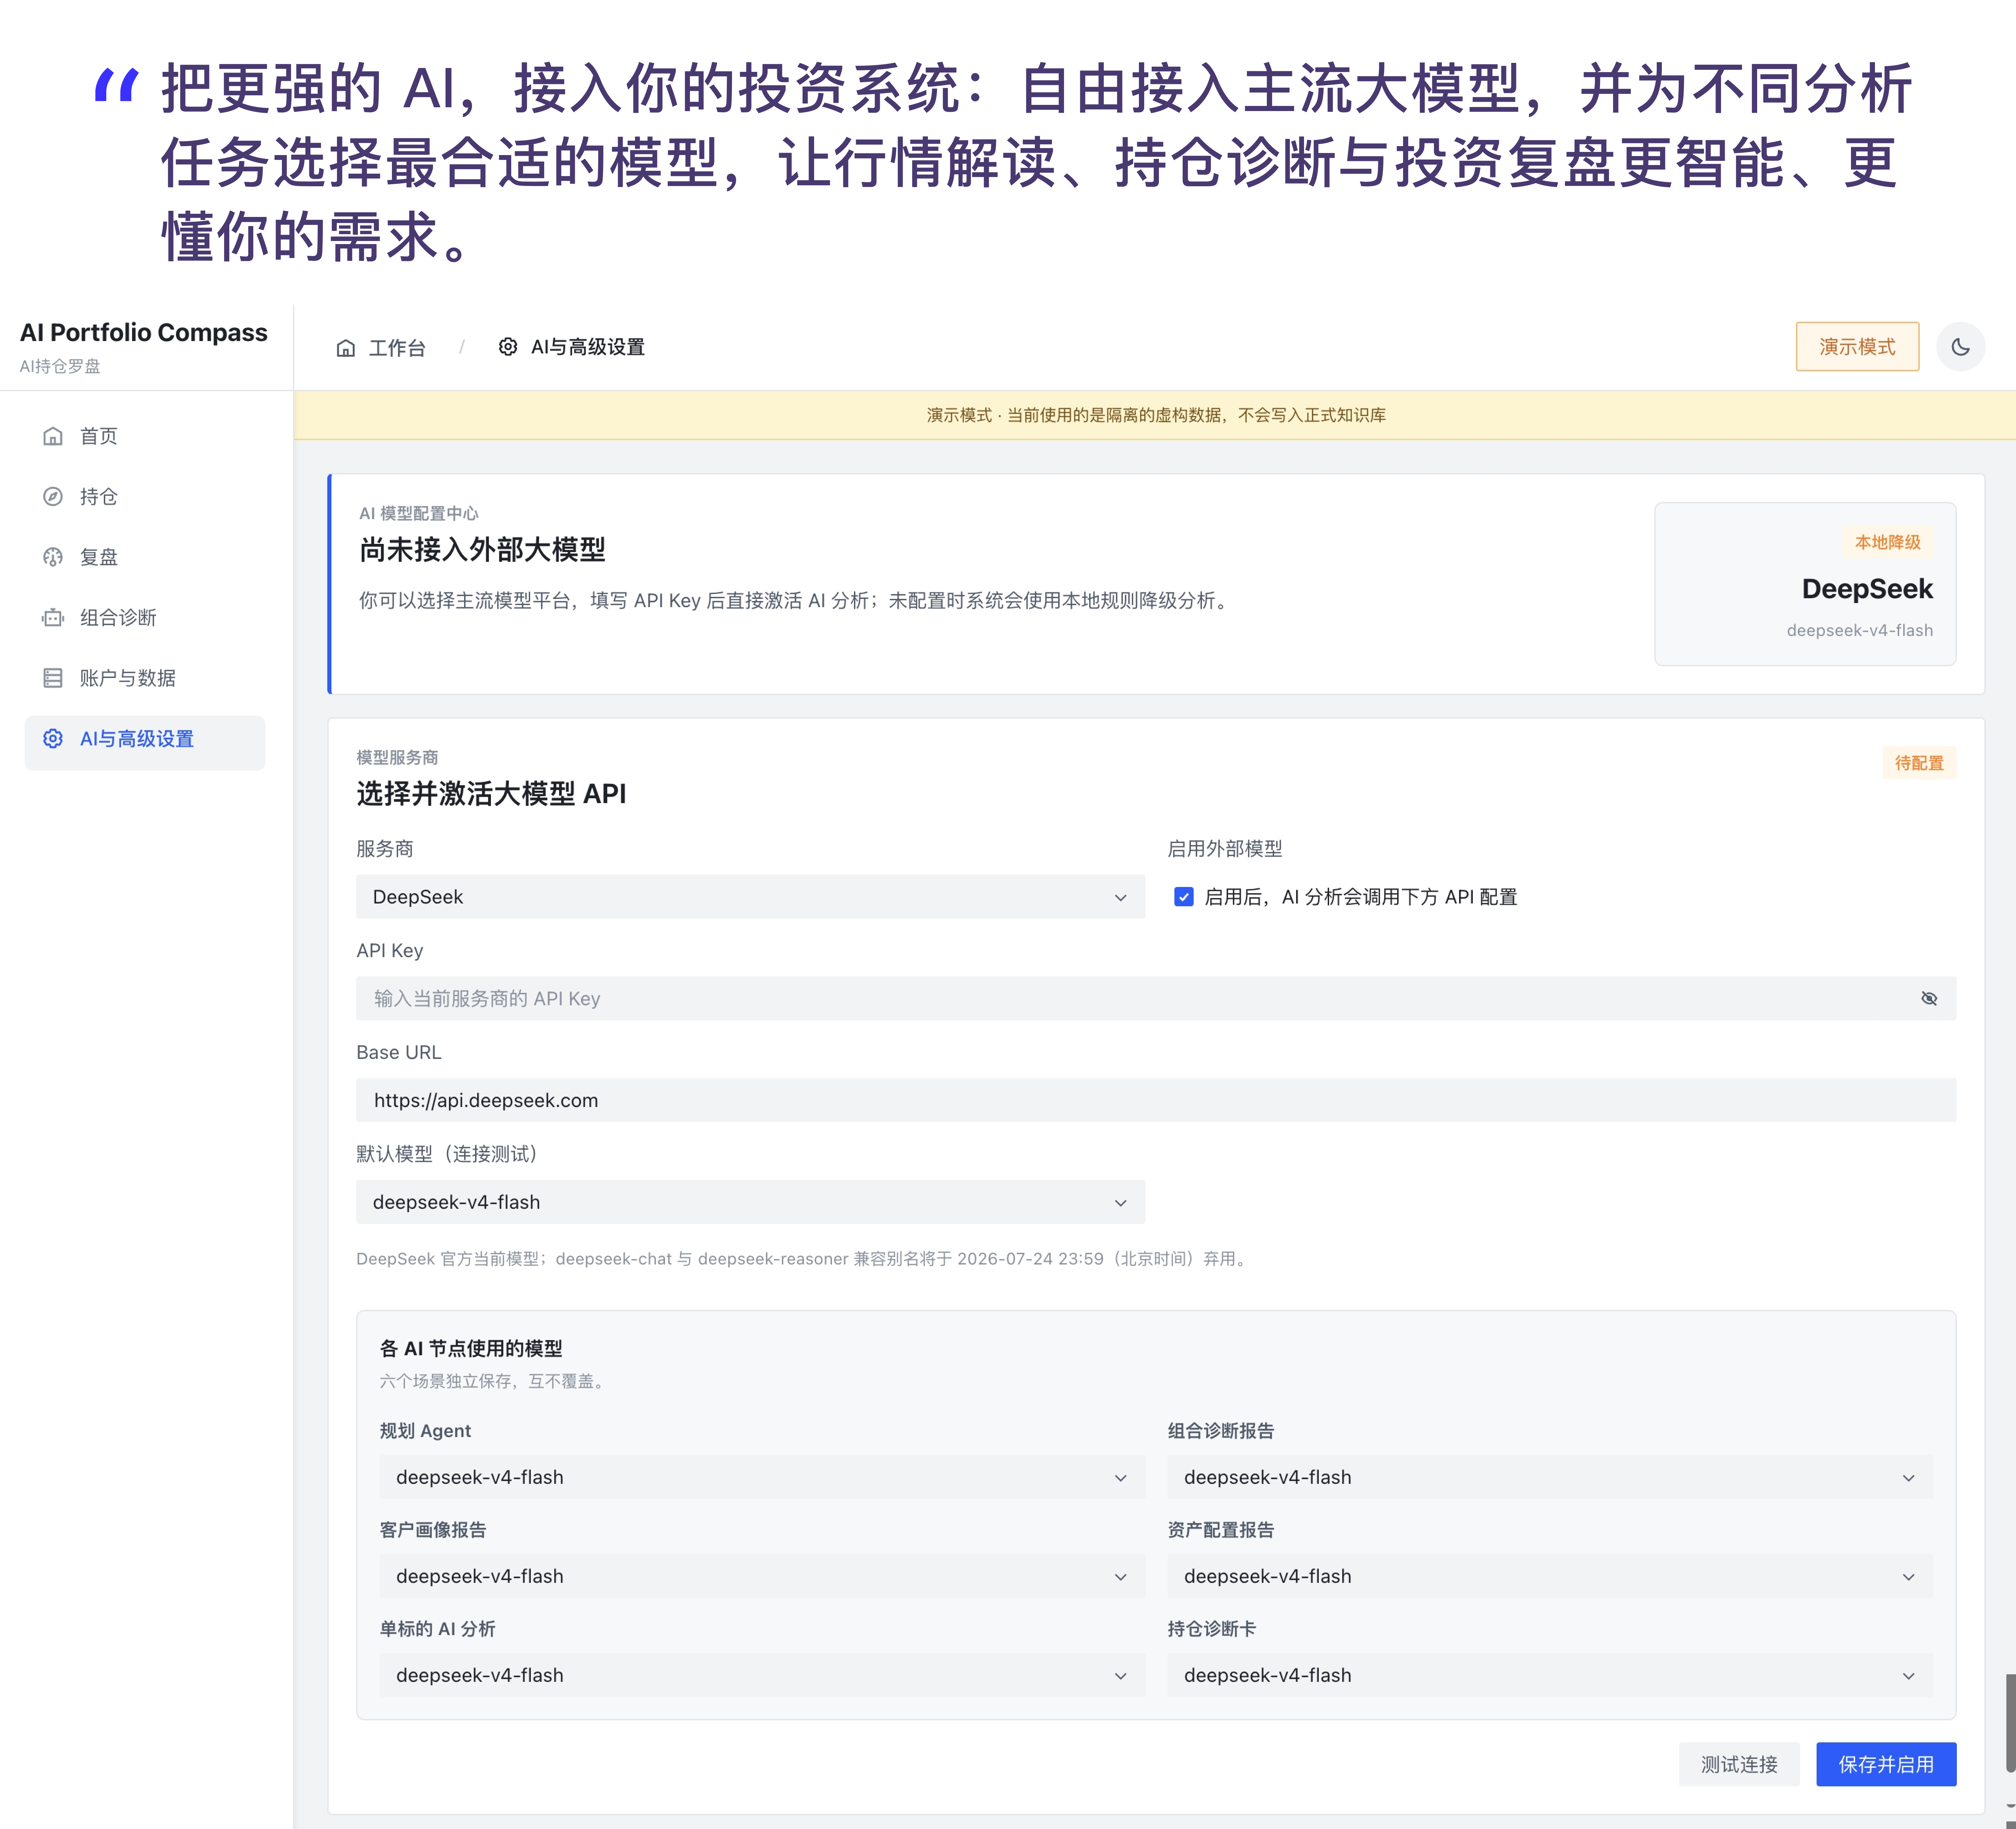Open the 默认模型（连接测试）dropdown
This screenshot has width=2016, height=1829.
750,1202
